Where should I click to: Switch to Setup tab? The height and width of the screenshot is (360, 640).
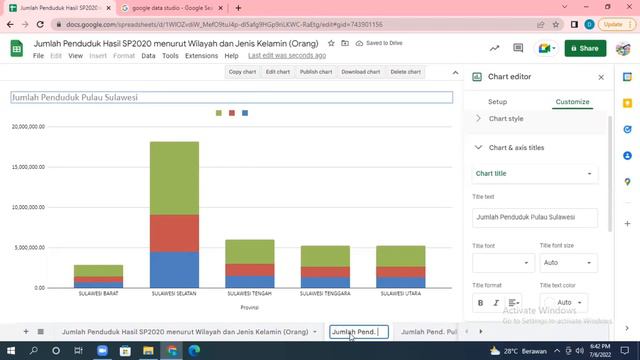click(498, 102)
